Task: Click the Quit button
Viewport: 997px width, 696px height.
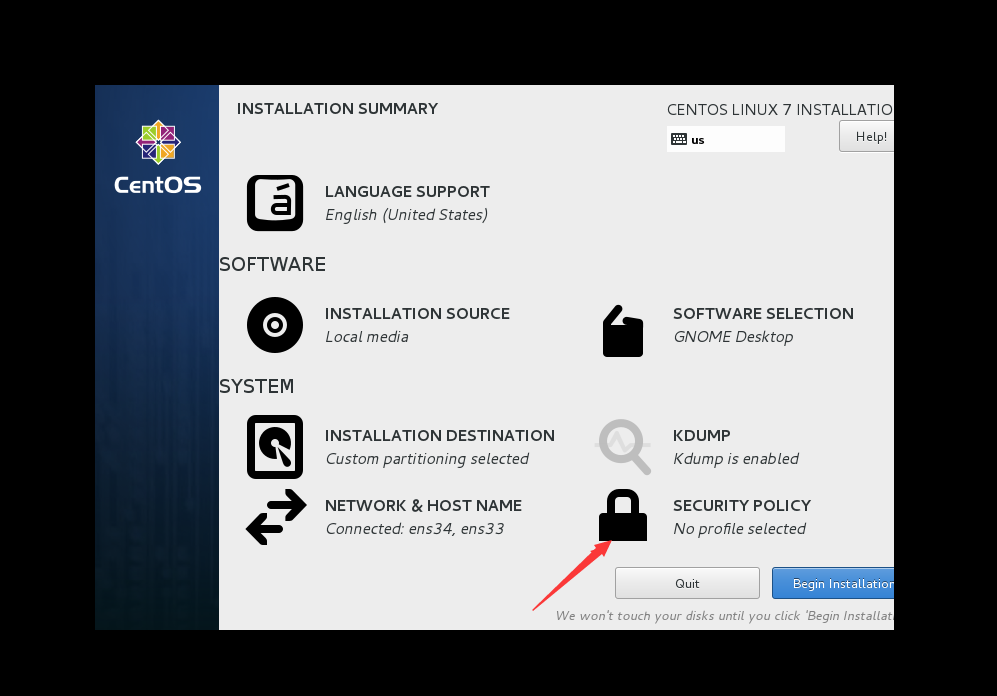Action: click(x=687, y=583)
